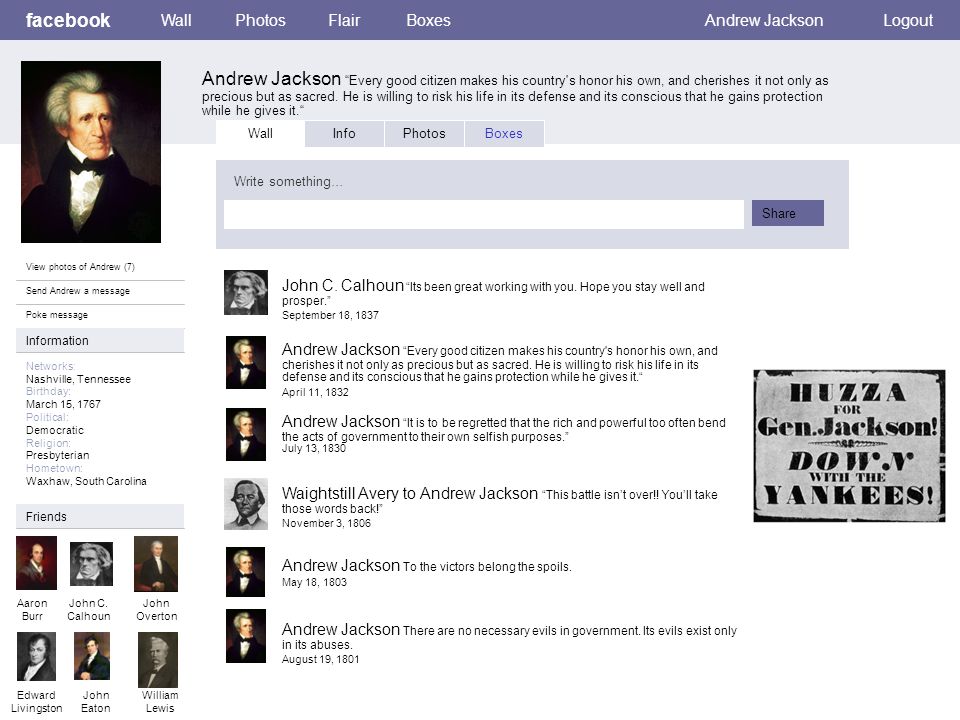This screenshot has height=720, width=960.
Task: Click Nashville, Tennessee network value
Action: 78,379
